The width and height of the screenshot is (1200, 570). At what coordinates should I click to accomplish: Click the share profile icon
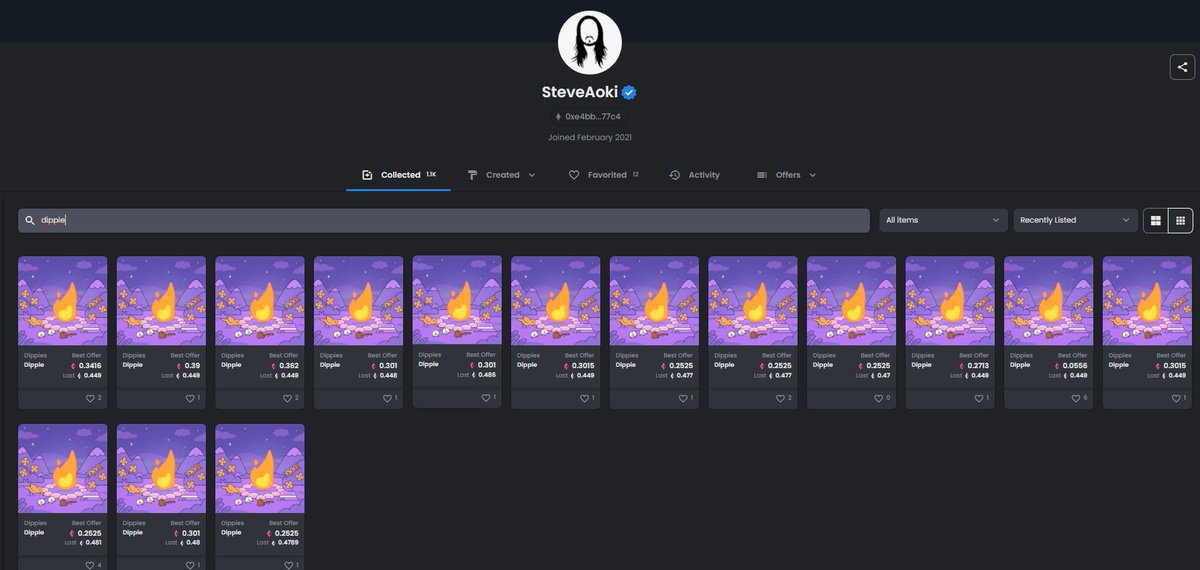1183,67
